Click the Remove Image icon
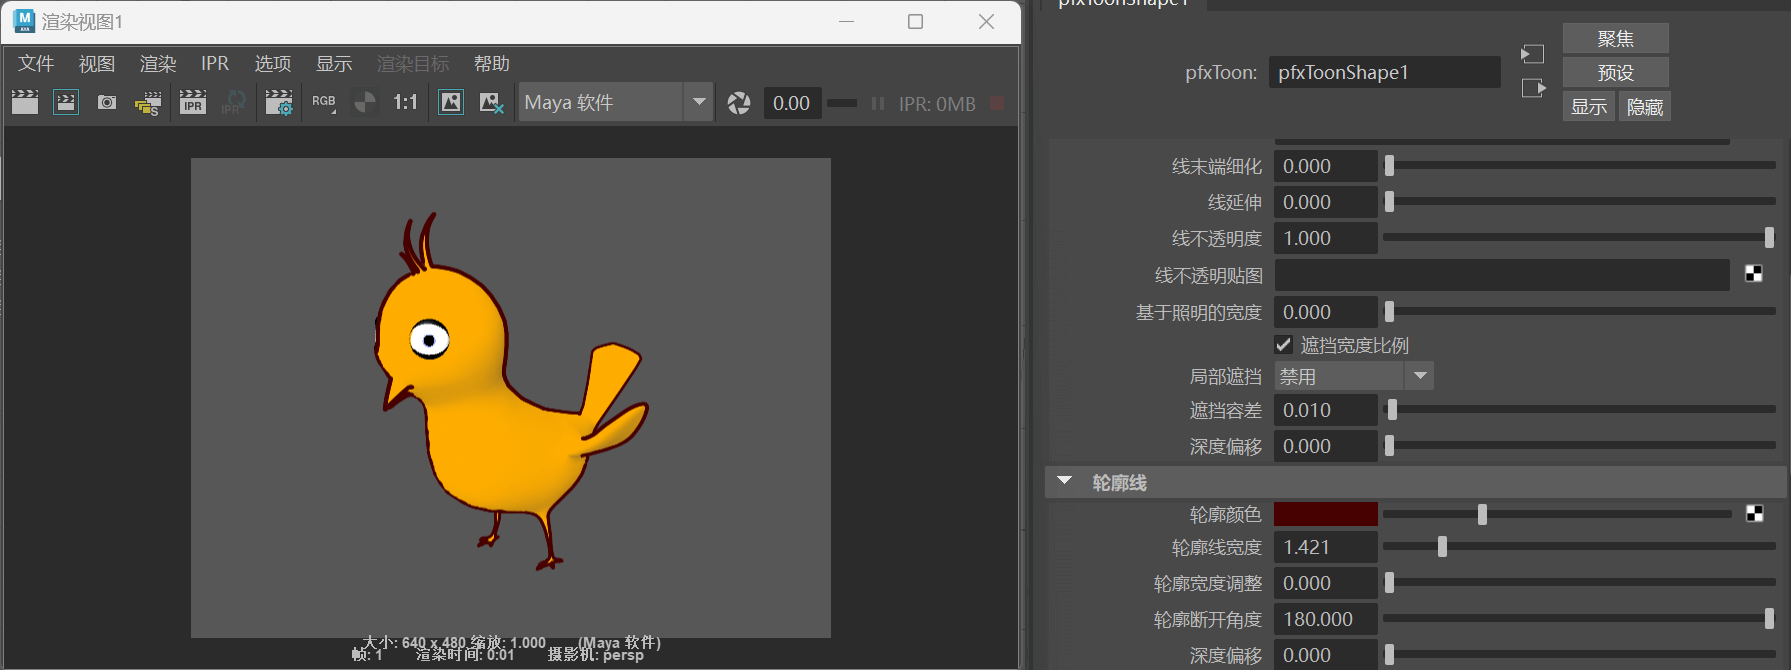This screenshot has width=1791, height=670. click(x=492, y=102)
